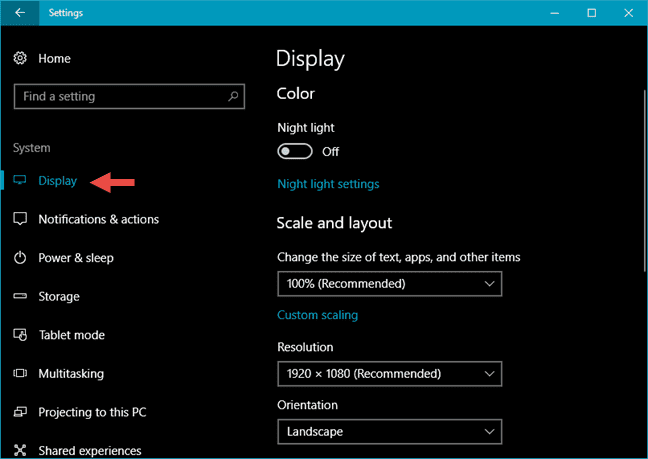The width and height of the screenshot is (648, 459).
Task: Click the Power & sleep icon
Action: click(x=21, y=258)
